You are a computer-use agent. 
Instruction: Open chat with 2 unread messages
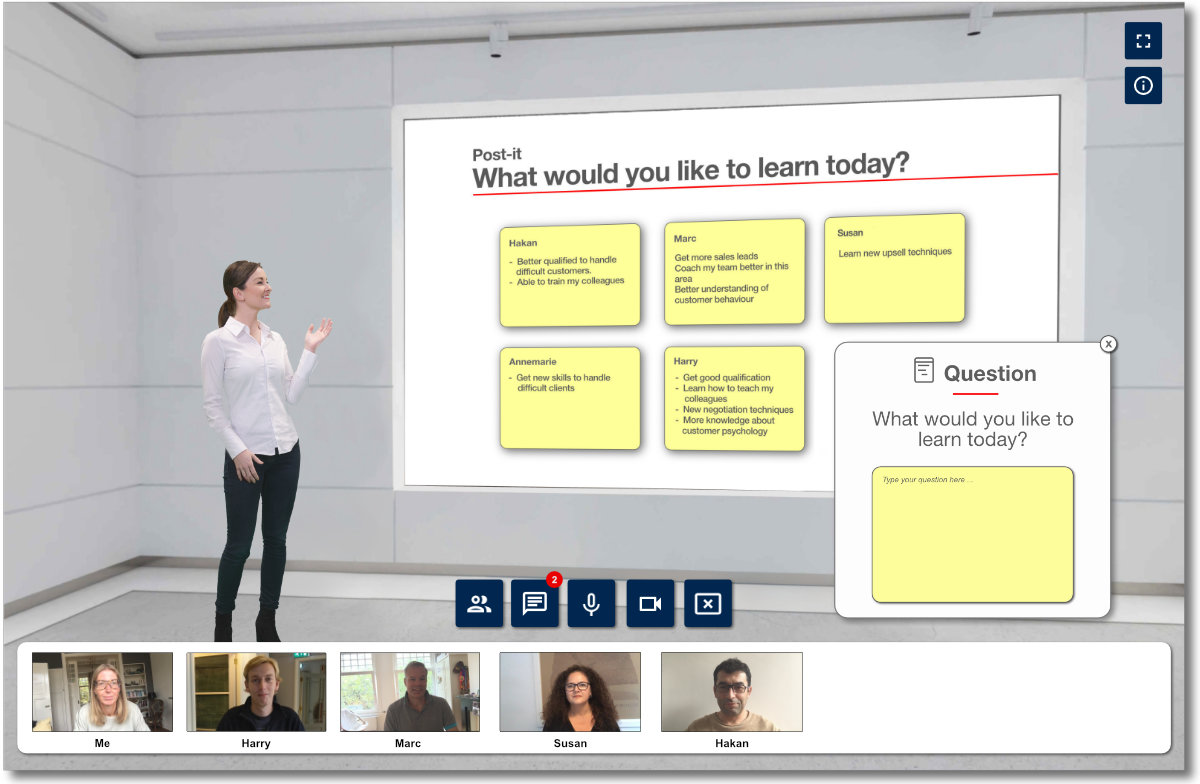535,604
